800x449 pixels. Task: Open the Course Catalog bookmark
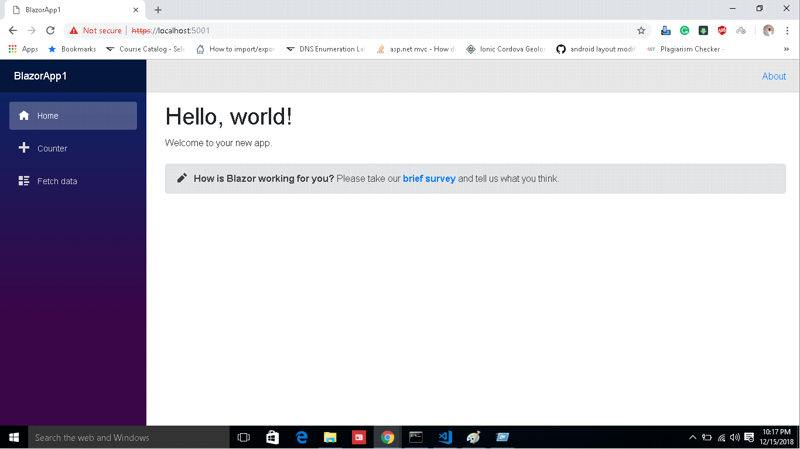(x=145, y=49)
